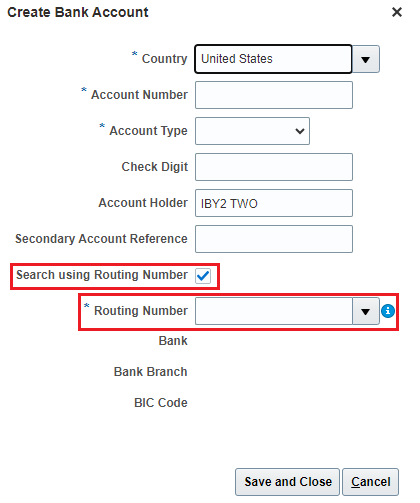This screenshot has width=420, height=503.
Task: Click into the Check Digit field
Action: click(x=274, y=167)
